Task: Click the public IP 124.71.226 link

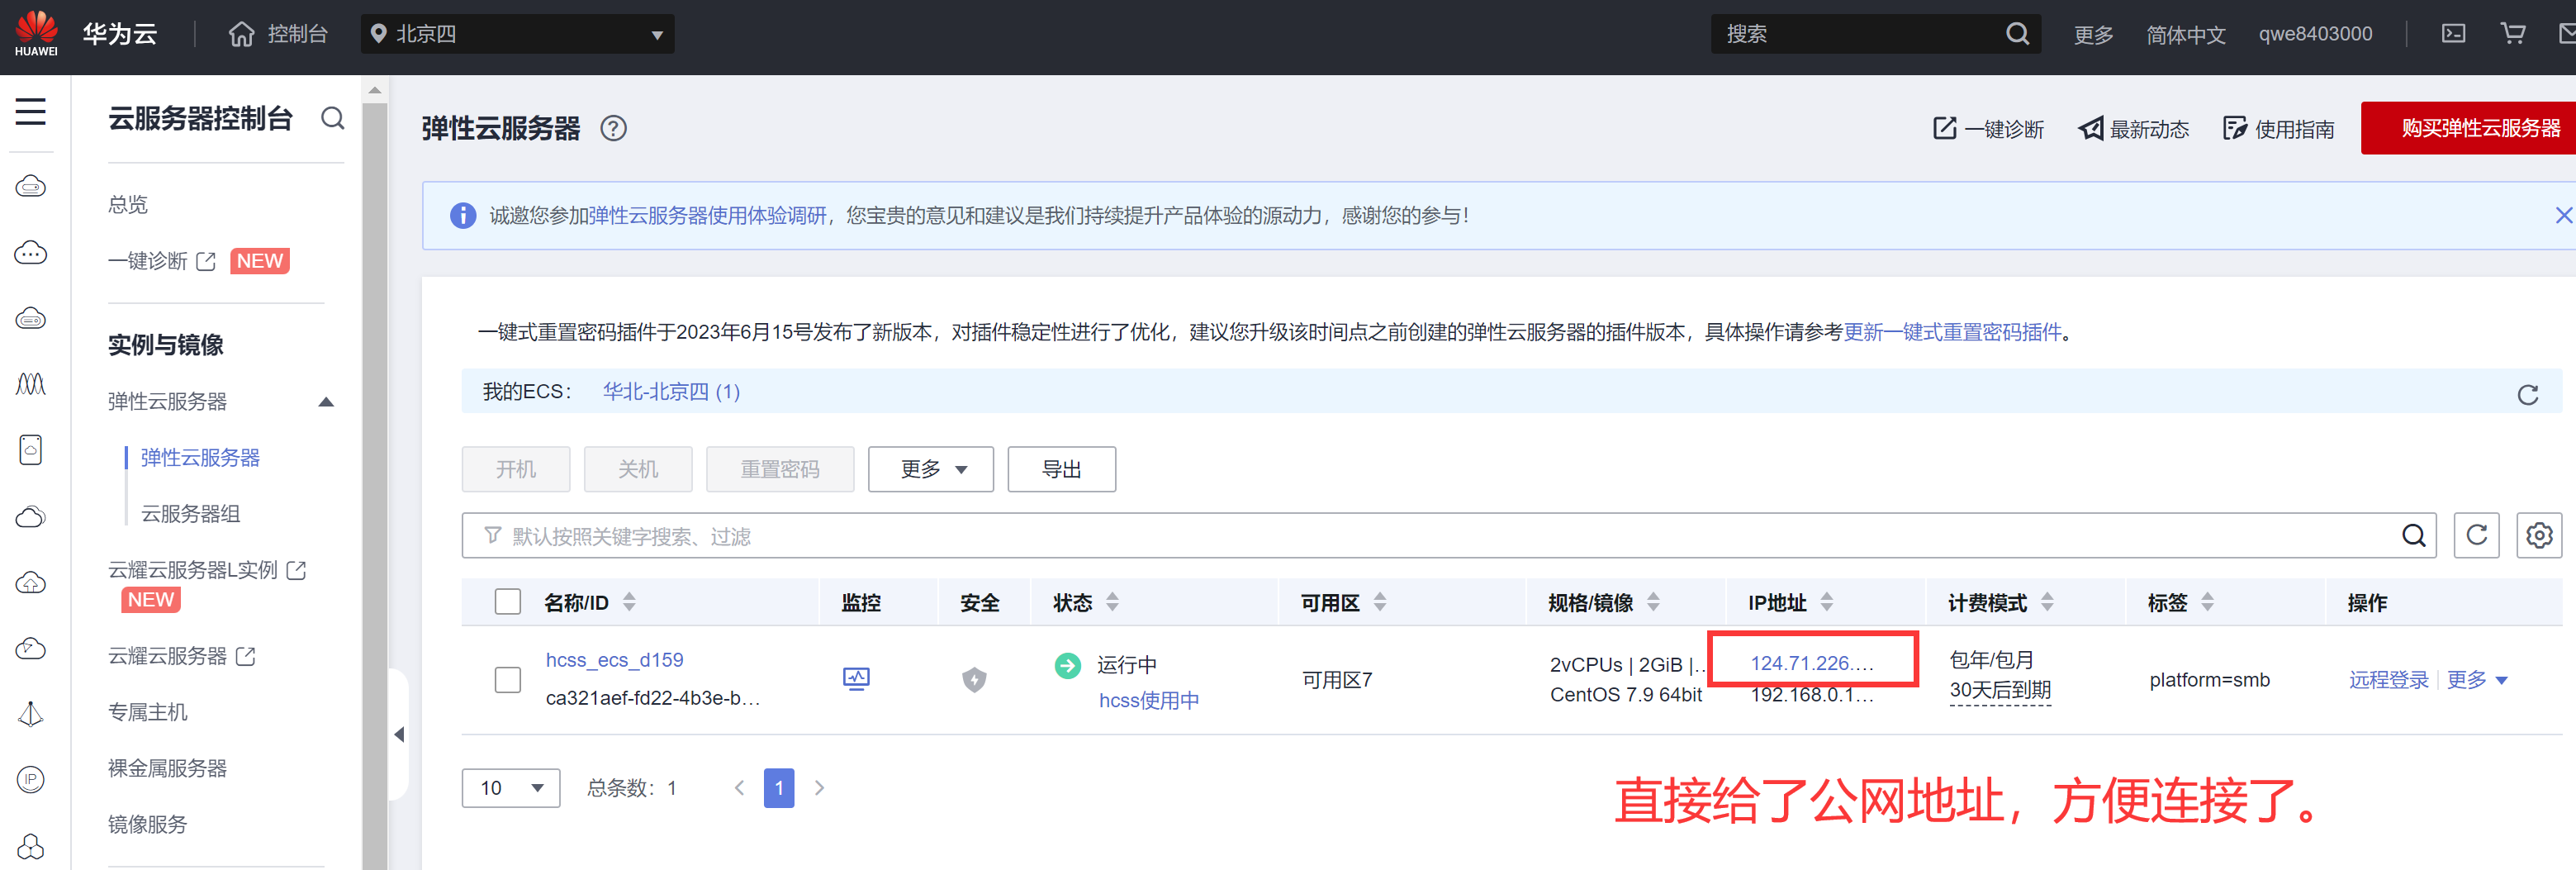Action: pos(1811,663)
